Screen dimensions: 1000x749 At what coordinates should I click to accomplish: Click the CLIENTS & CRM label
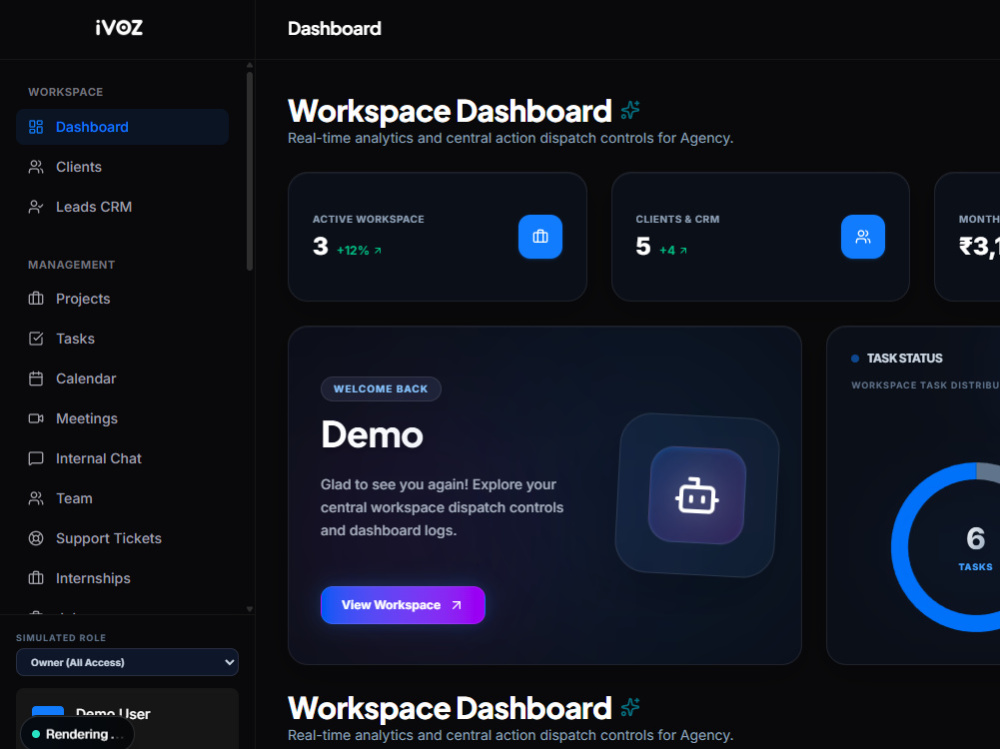pyautogui.click(x=677, y=219)
